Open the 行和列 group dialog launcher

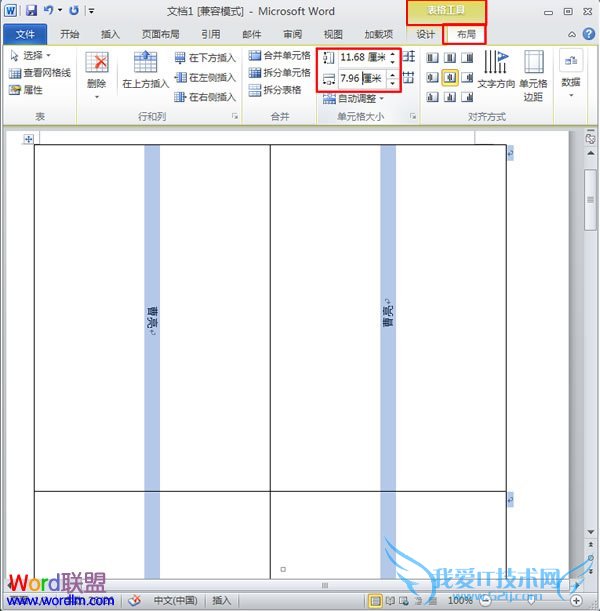tap(235, 116)
